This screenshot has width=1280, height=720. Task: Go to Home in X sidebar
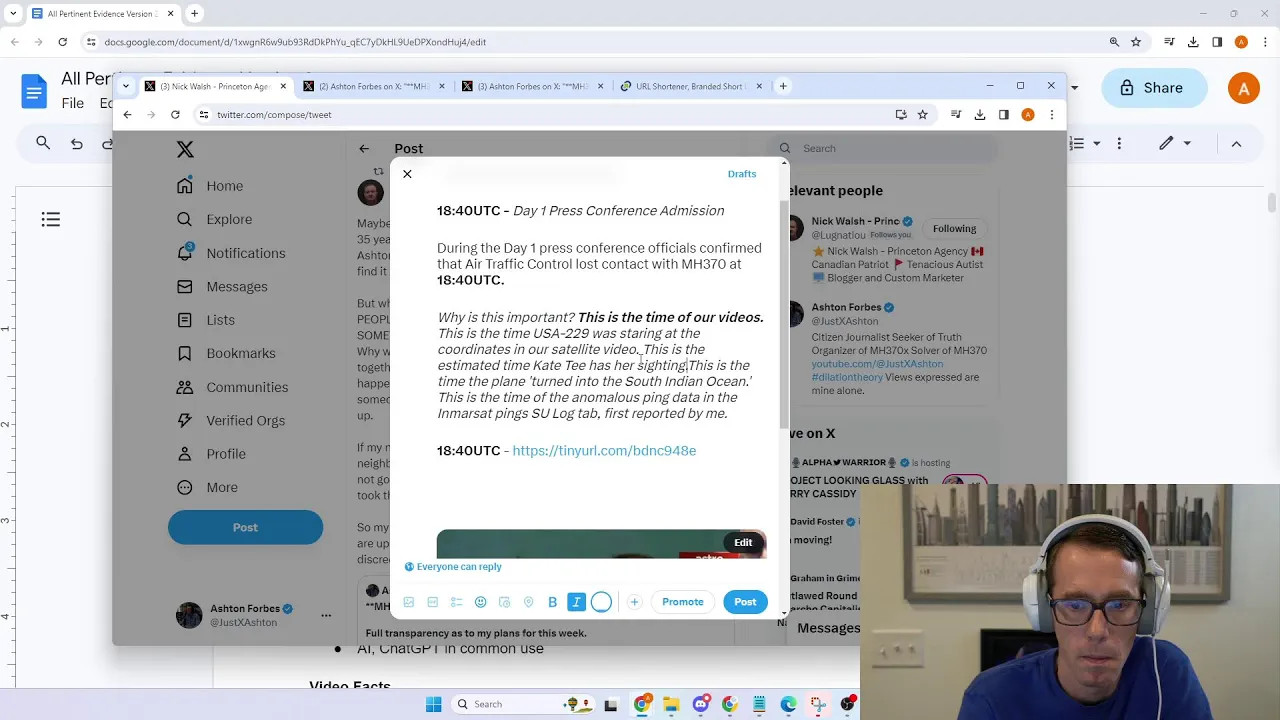pyautogui.click(x=211, y=186)
